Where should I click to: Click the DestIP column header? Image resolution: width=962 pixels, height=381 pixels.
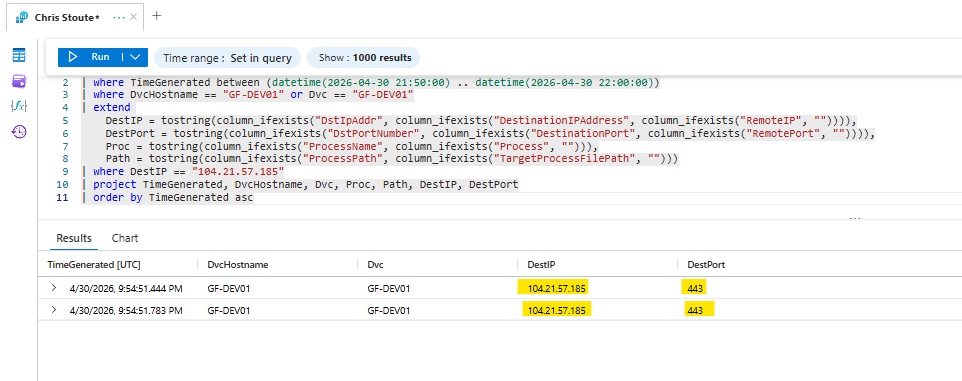(x=541, y=265)
